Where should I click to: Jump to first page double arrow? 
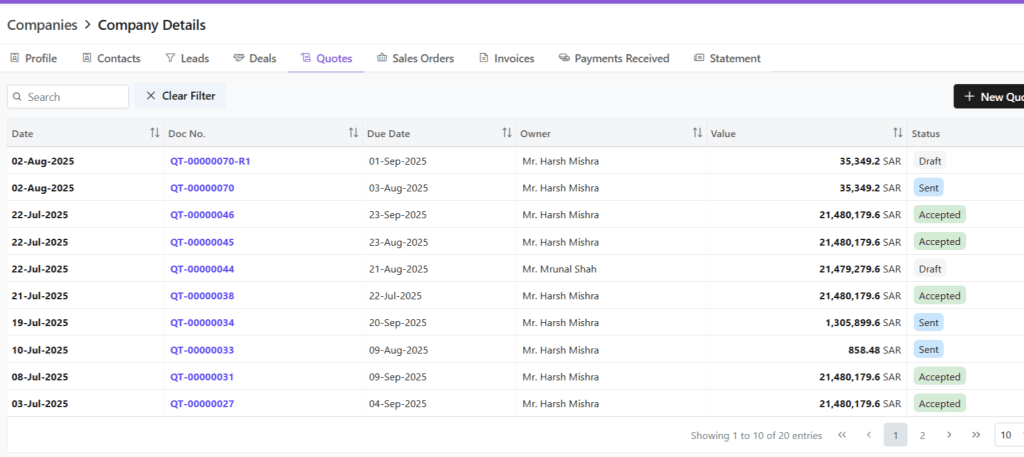(842, 435)
